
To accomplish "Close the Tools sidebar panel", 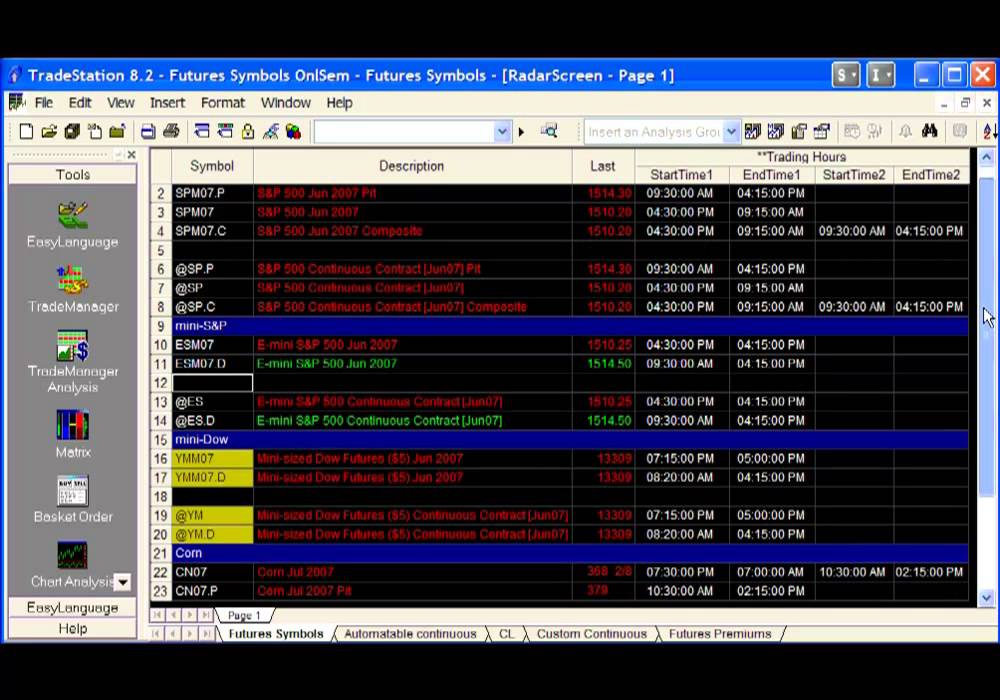I will coord(131,154).
